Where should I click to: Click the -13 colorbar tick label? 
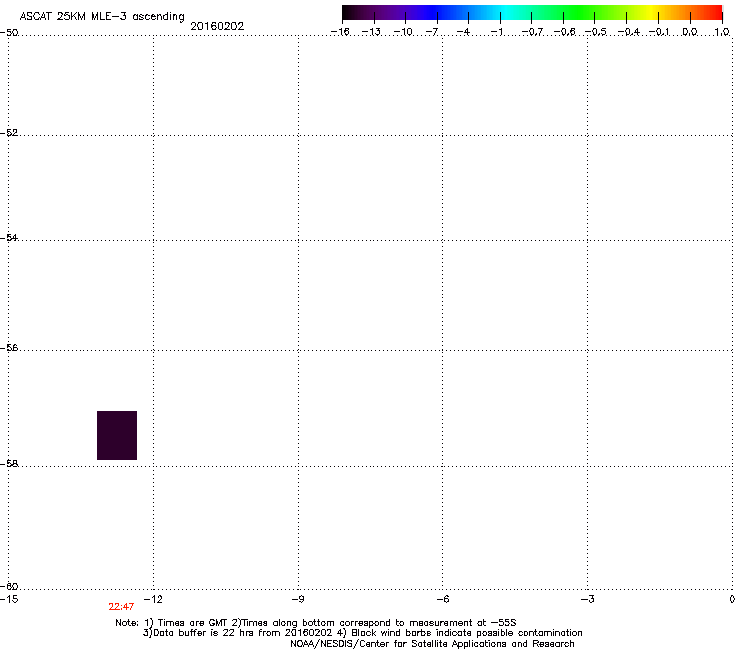[371, 32]
